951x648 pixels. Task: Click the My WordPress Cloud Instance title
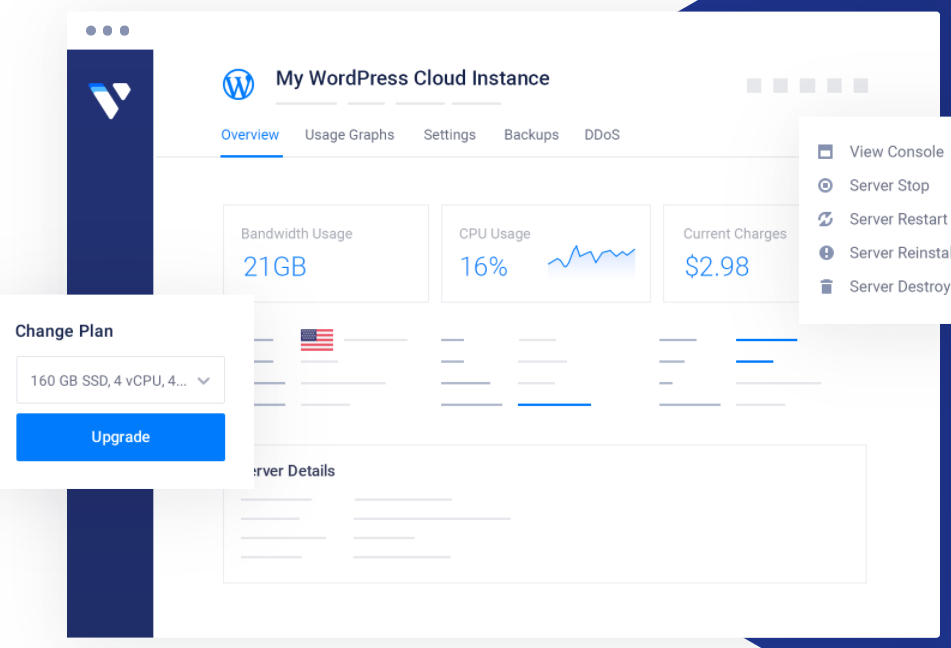pos(412,78)
